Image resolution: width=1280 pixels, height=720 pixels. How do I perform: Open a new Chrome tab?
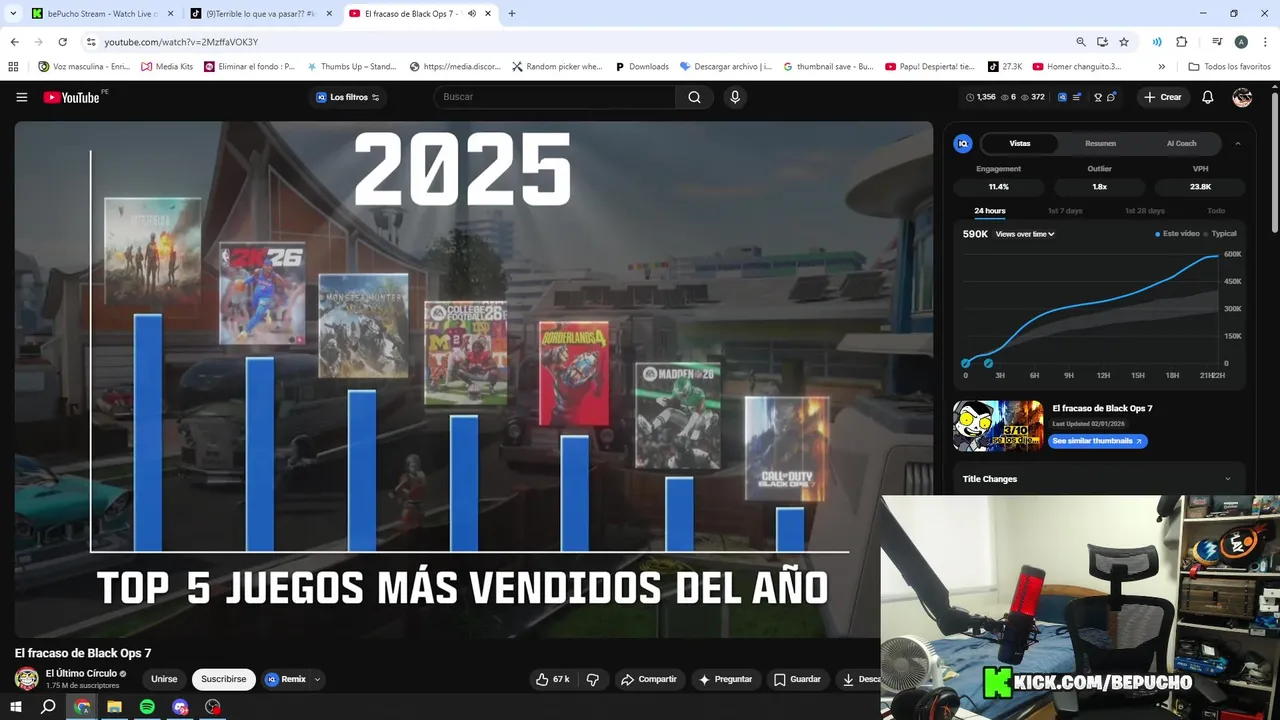512,14
